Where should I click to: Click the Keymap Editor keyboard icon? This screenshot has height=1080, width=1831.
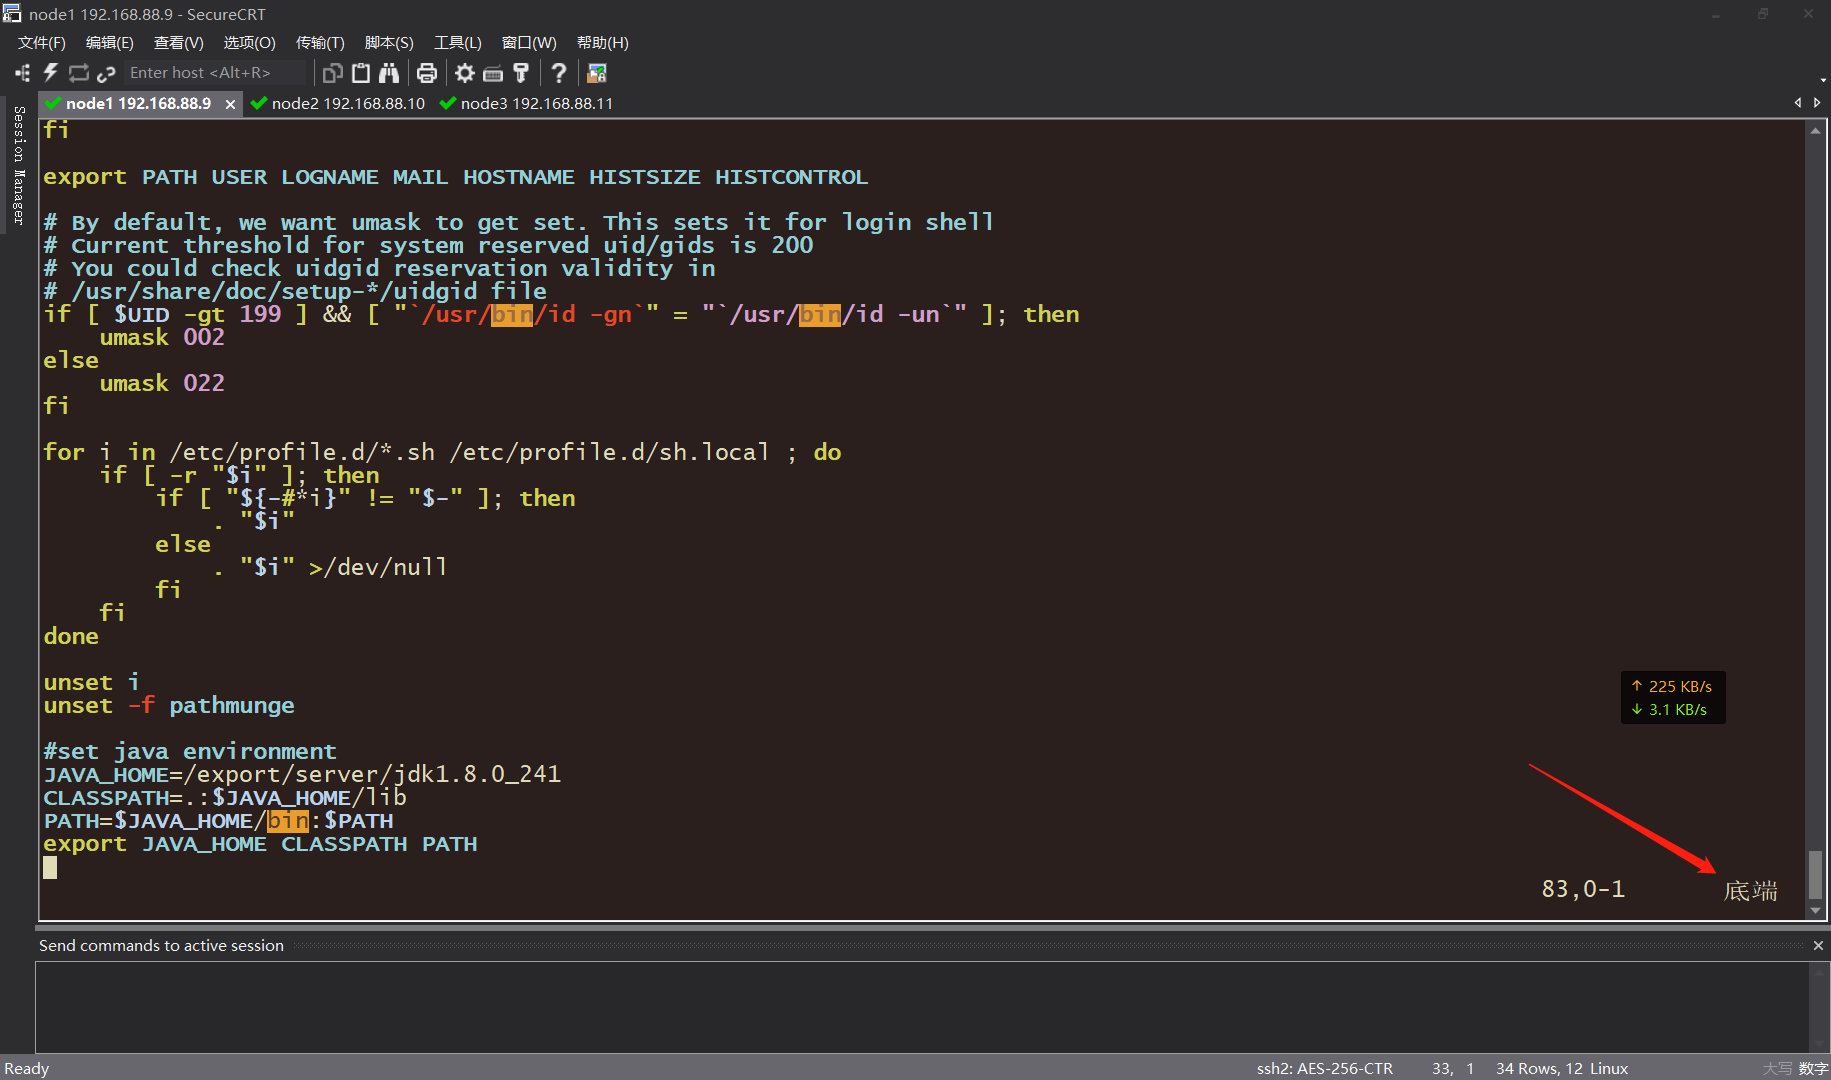click(x=493, y=73)
